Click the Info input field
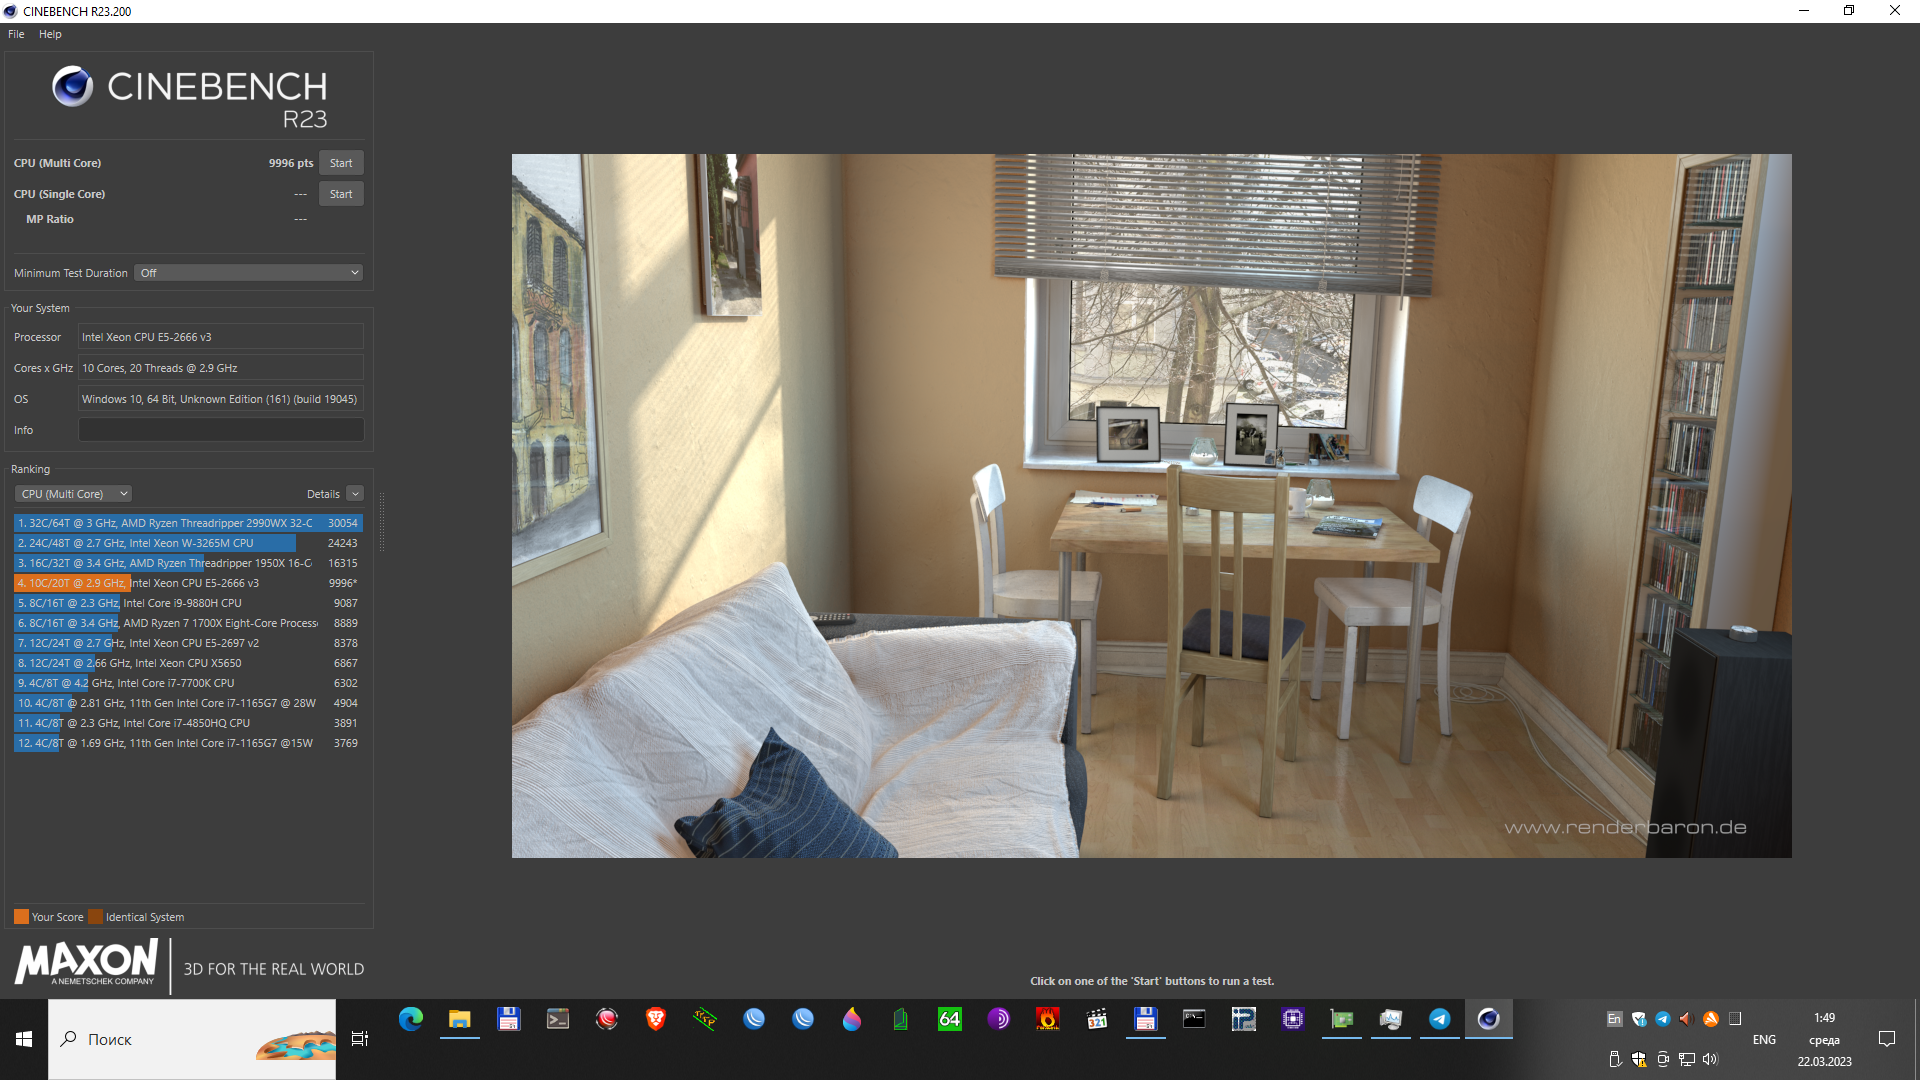 (221, 430)
